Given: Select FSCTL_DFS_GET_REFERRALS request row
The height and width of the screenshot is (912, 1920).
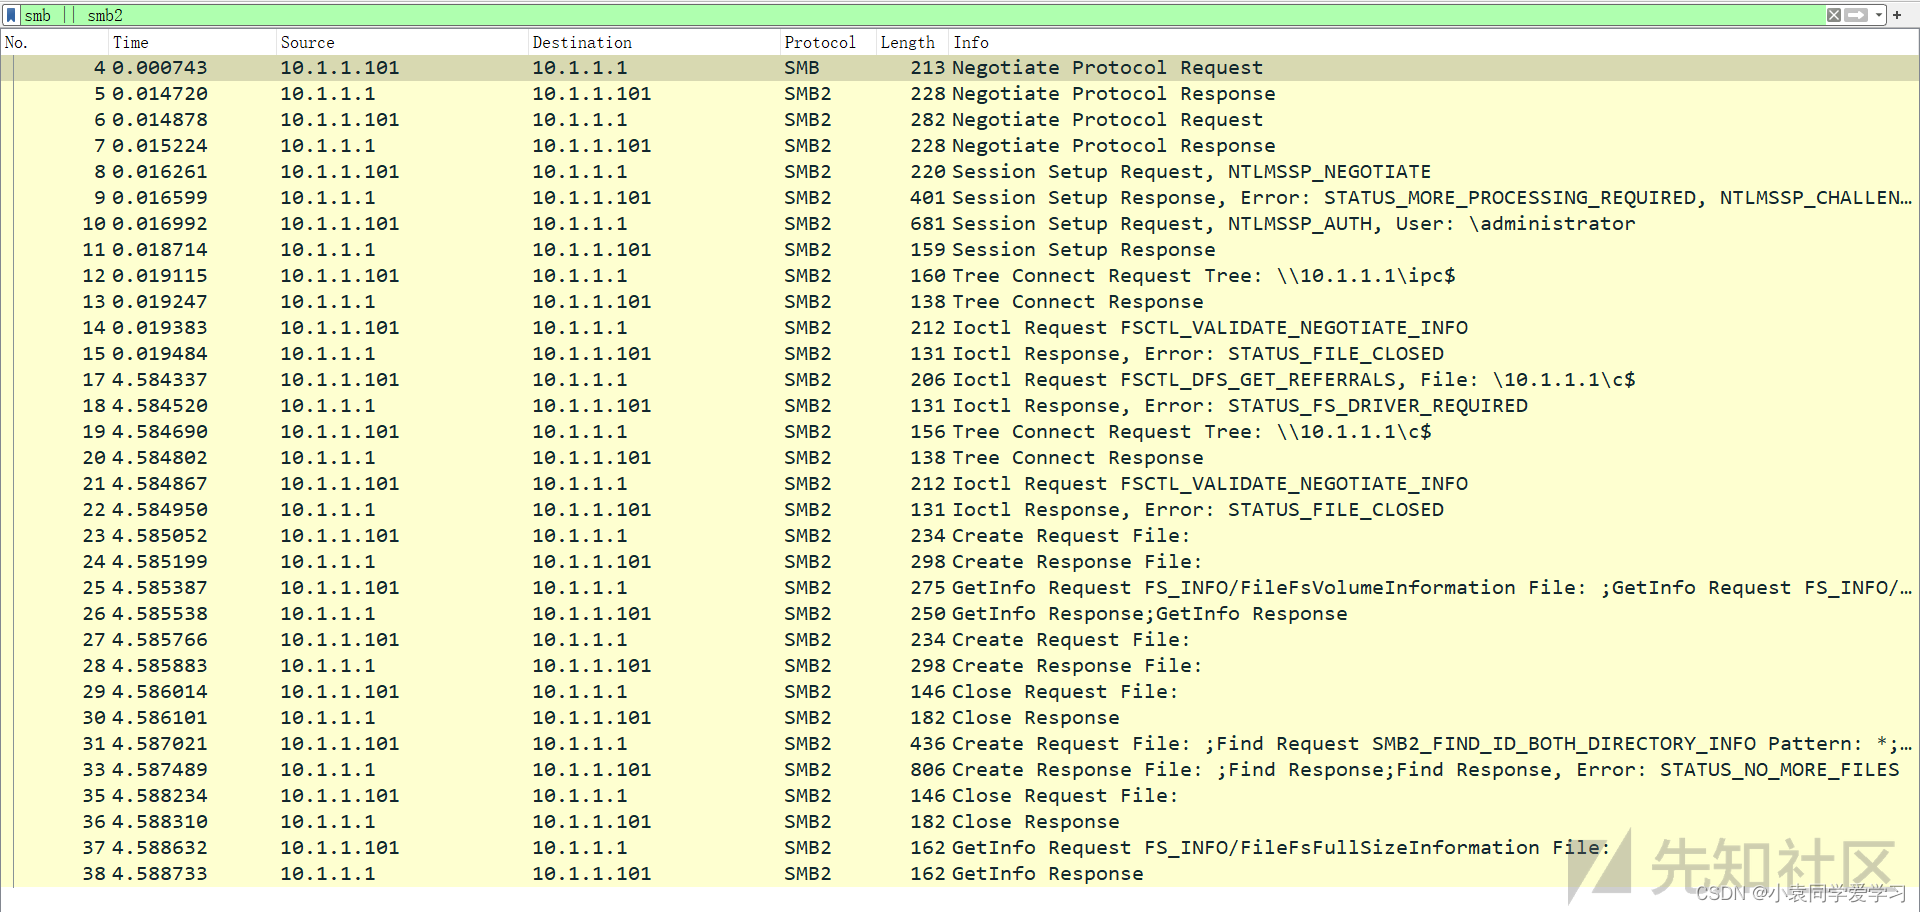Looking at the screenshot, I should click(x=960, y=380).
